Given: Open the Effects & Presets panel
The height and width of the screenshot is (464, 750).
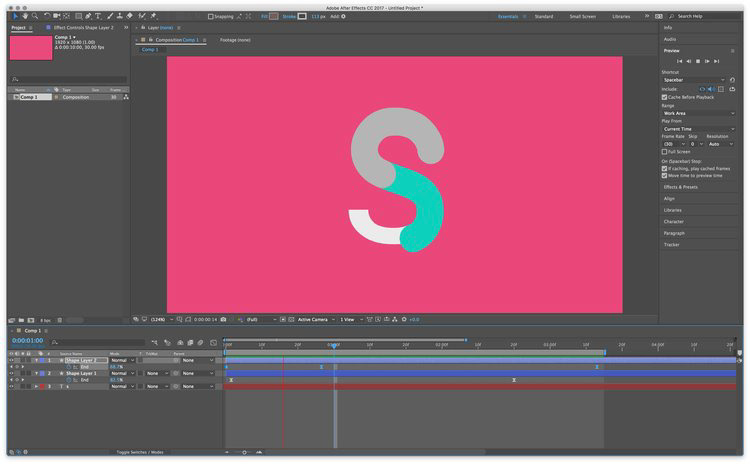Looking at the screenshot, I should click(680, 187).
